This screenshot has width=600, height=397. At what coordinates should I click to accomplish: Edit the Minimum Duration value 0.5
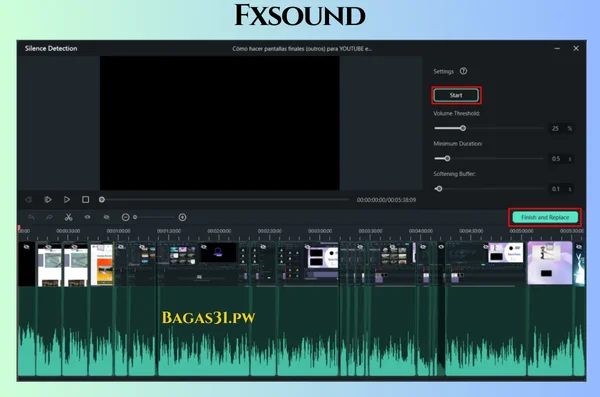coord(556,158)
